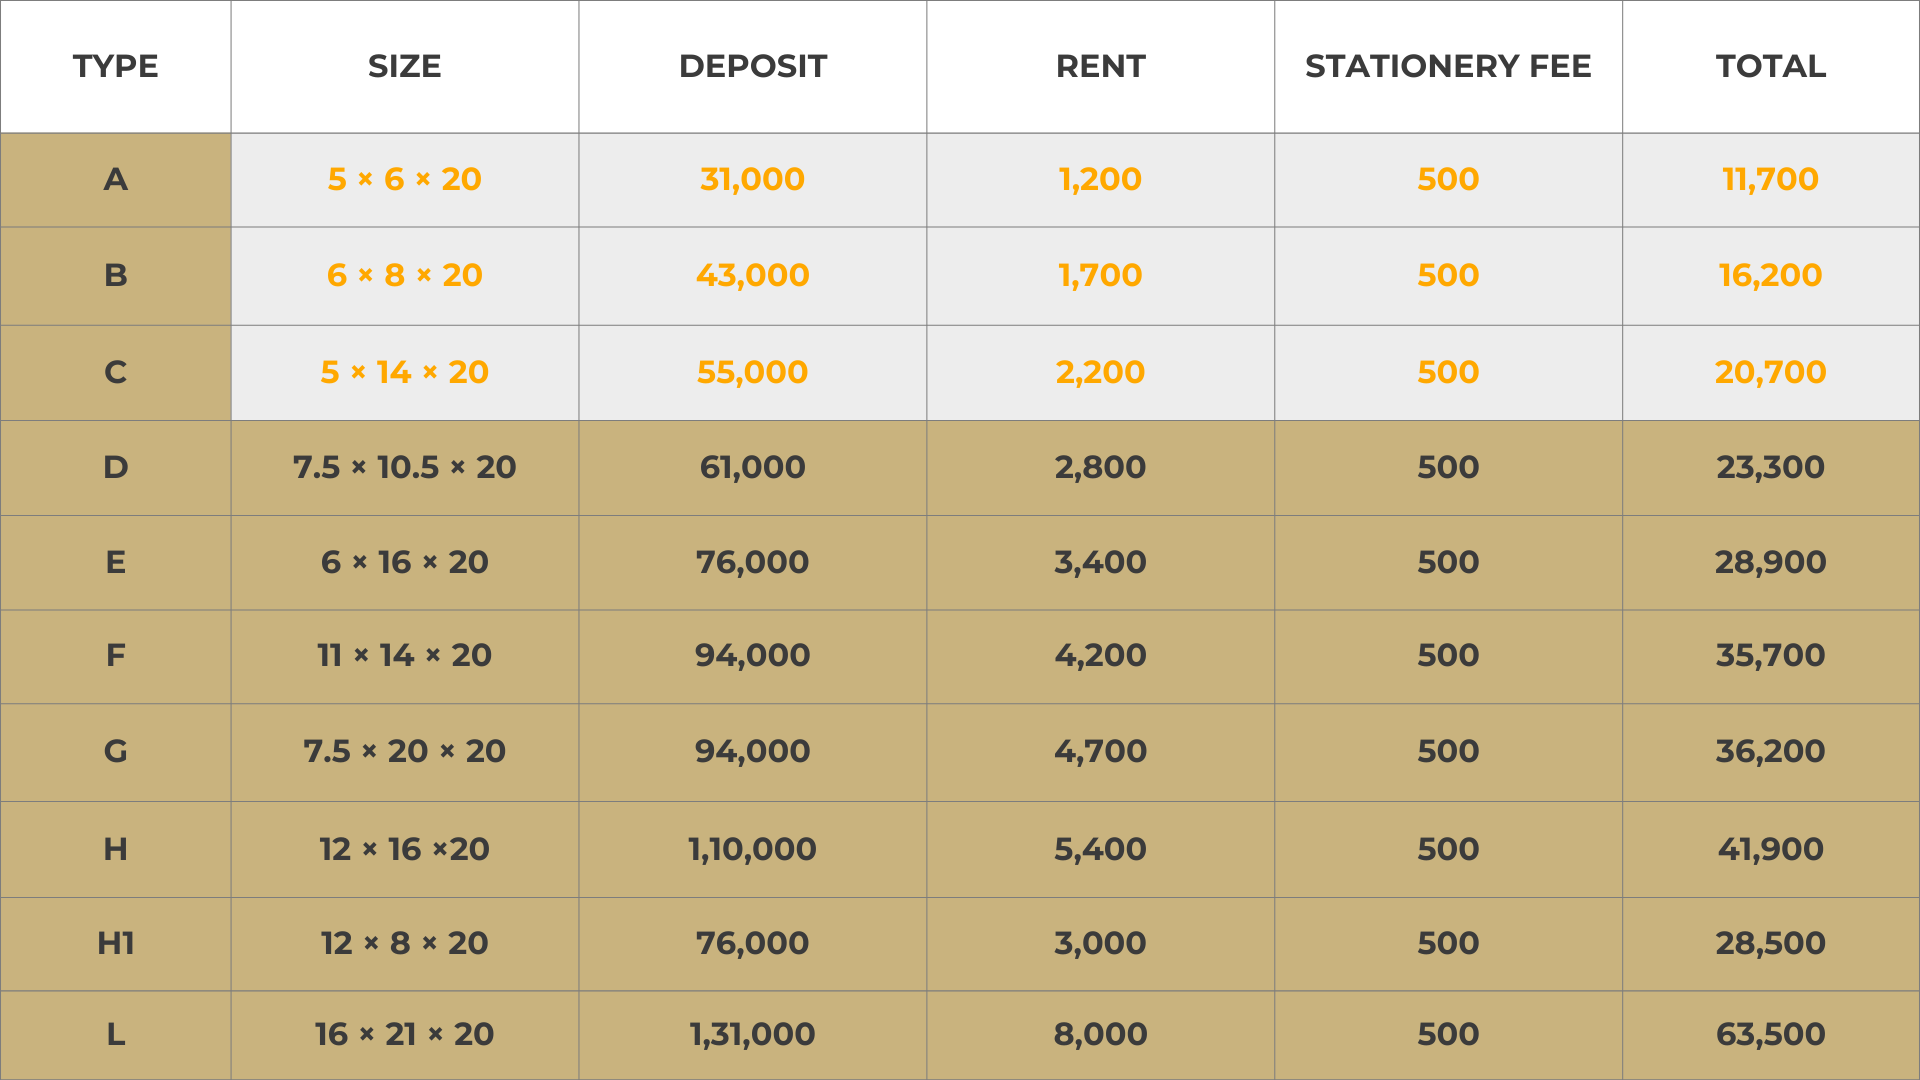
Task: Select type A row label
Action: tap(115, 180)
